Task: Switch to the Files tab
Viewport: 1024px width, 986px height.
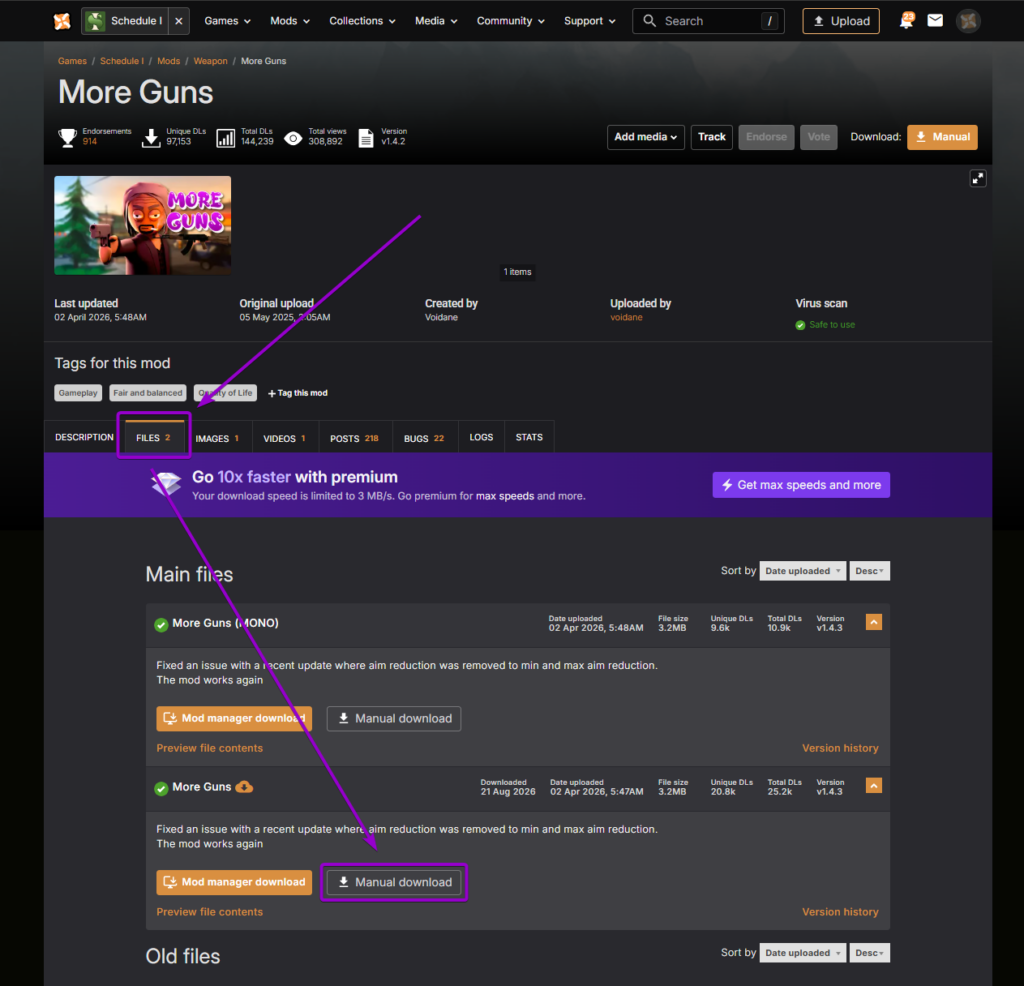Action: pos(153,437)
